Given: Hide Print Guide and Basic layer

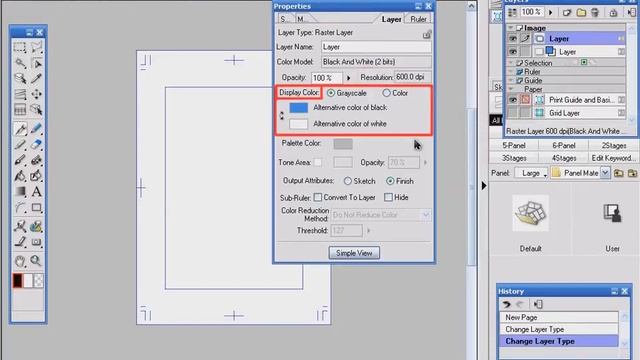Looking at the screenshot, I should tap(512, 100).
